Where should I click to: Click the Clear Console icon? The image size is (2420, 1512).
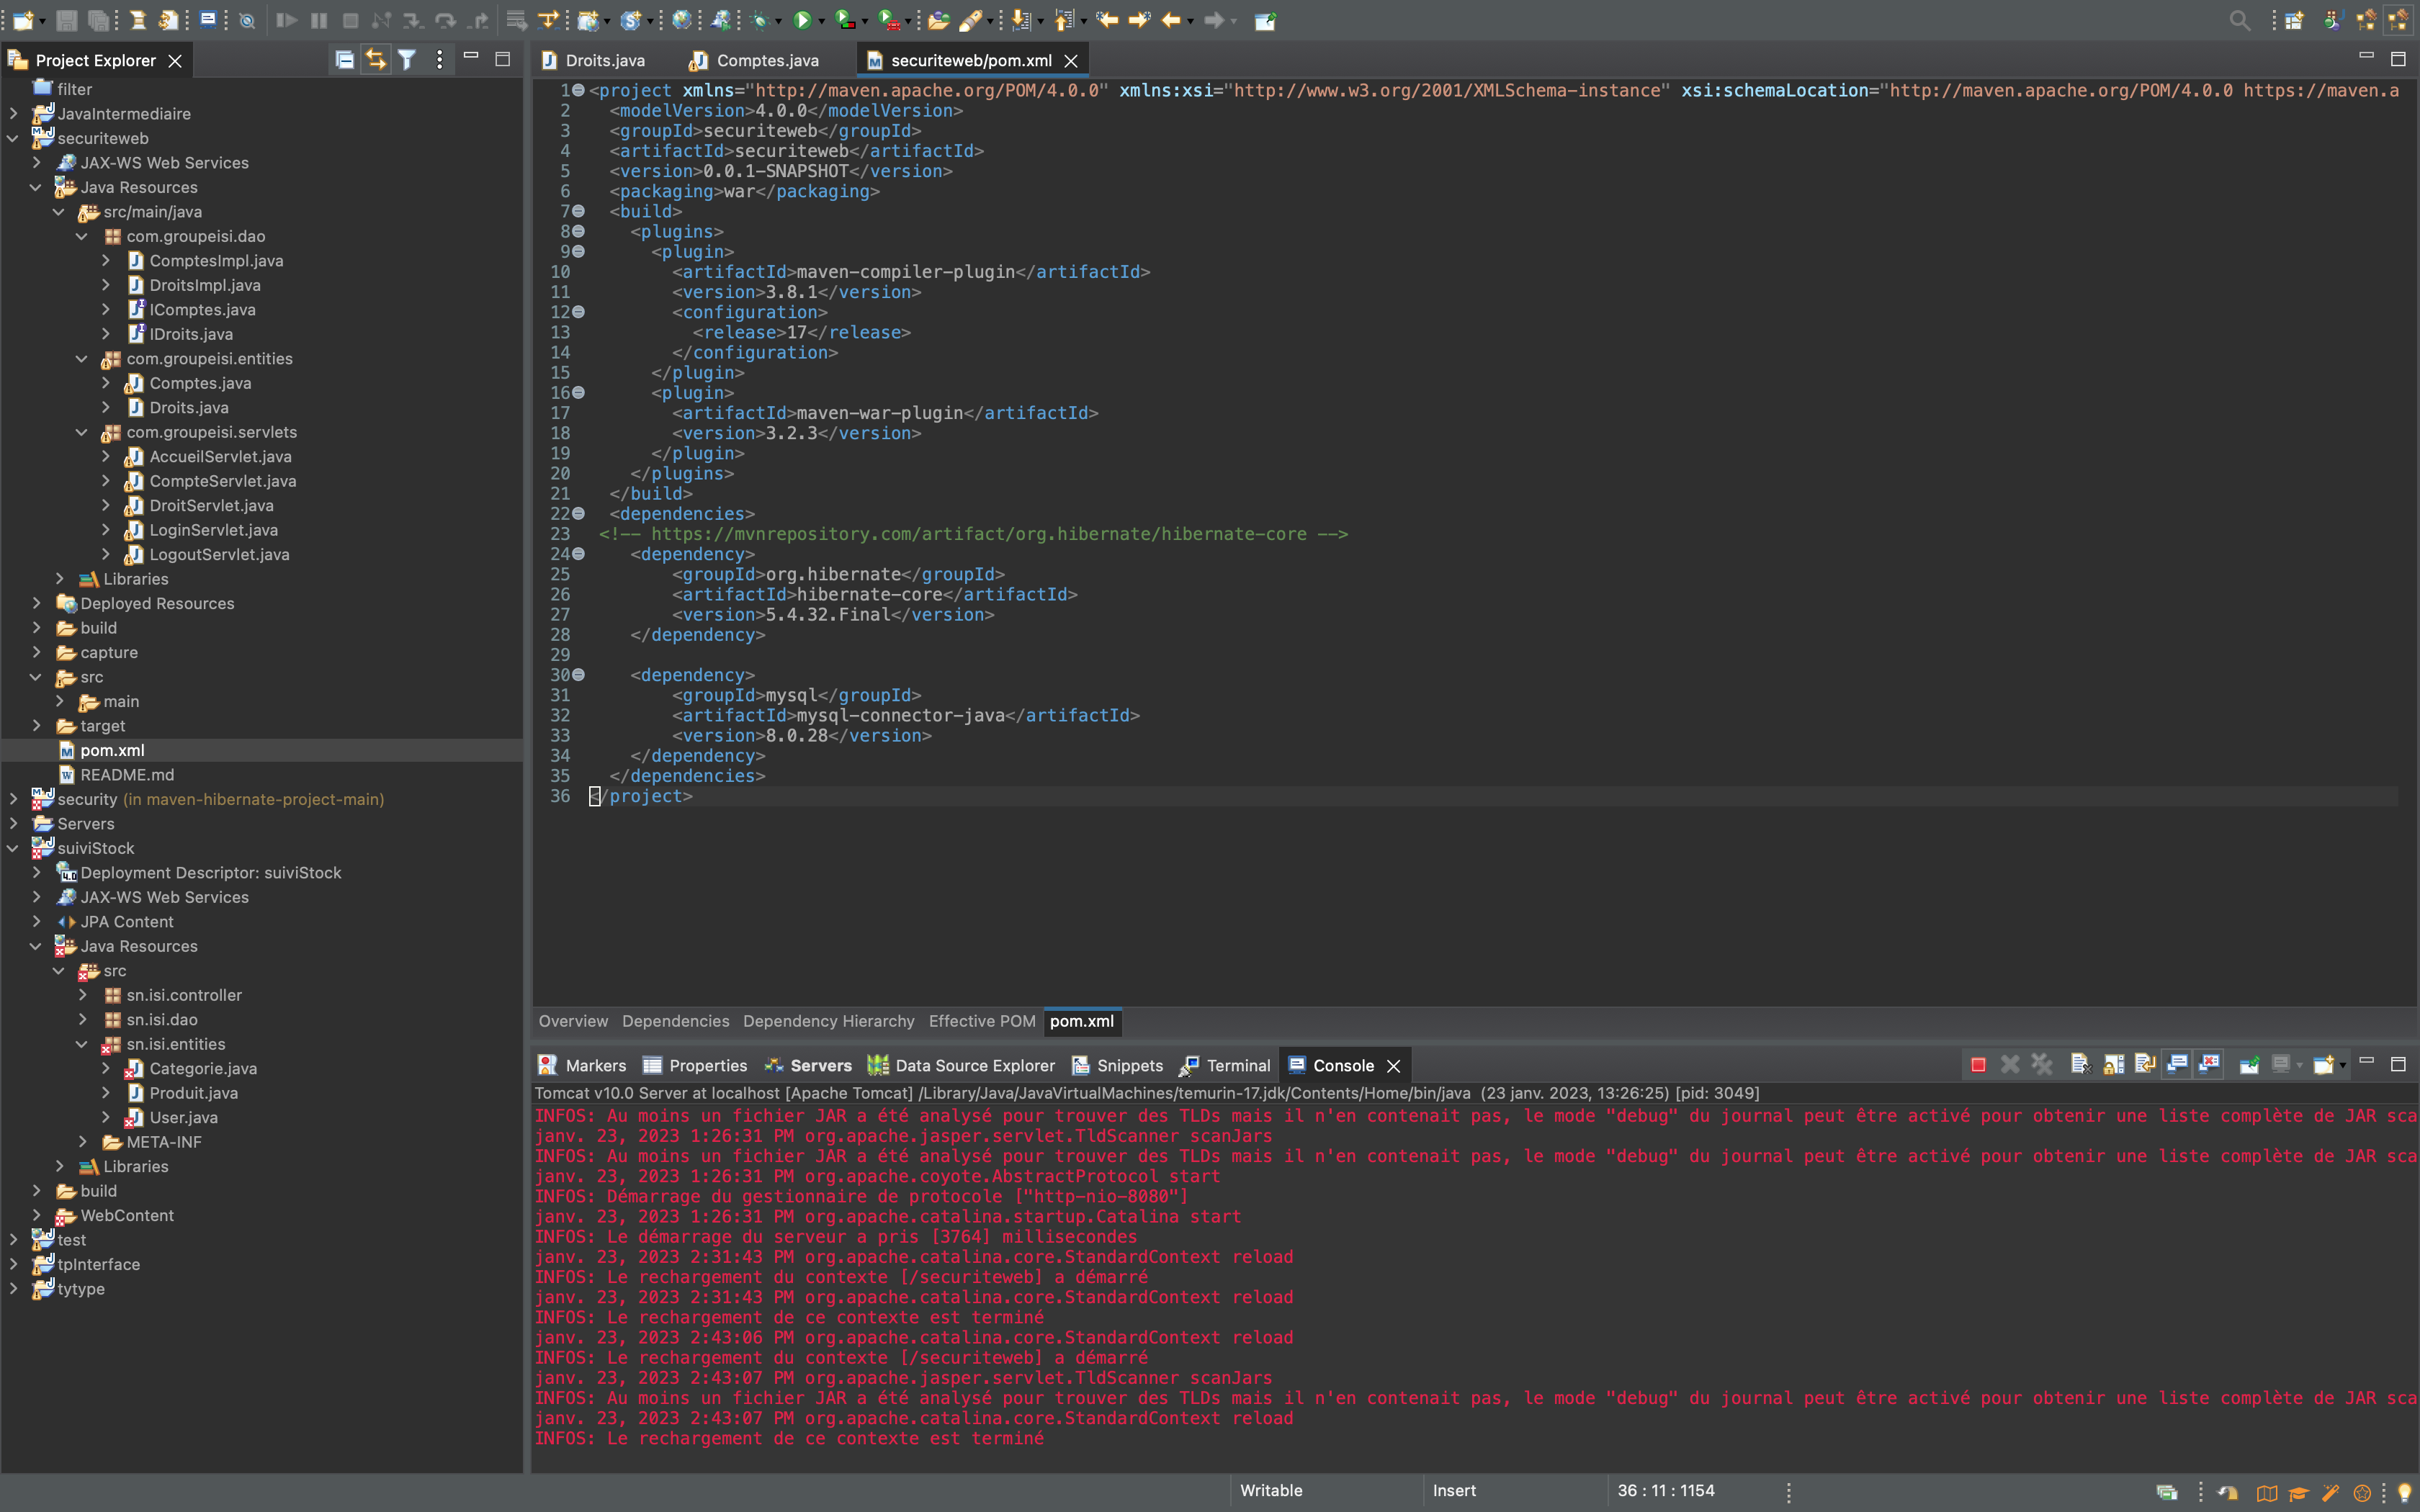pos(2080,1065)
